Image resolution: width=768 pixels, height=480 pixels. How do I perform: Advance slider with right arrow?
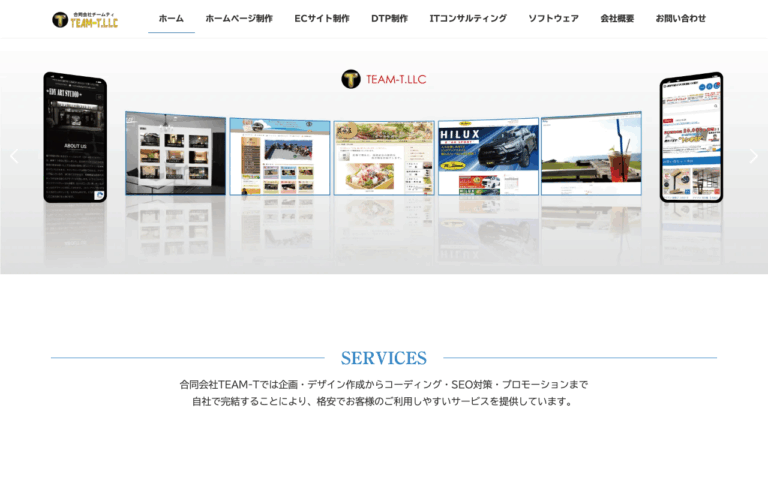(753, 156)
